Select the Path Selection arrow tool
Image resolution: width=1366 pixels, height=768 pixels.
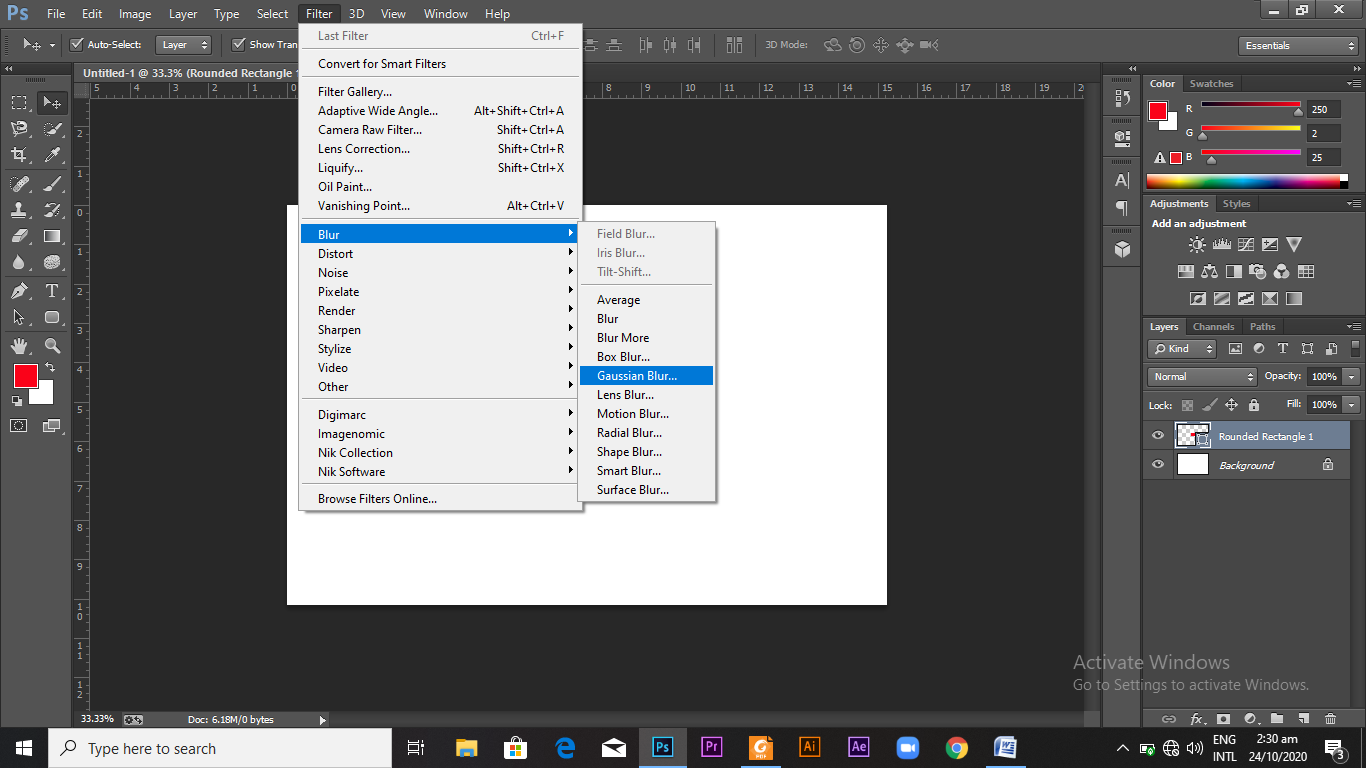click(19, 318)
